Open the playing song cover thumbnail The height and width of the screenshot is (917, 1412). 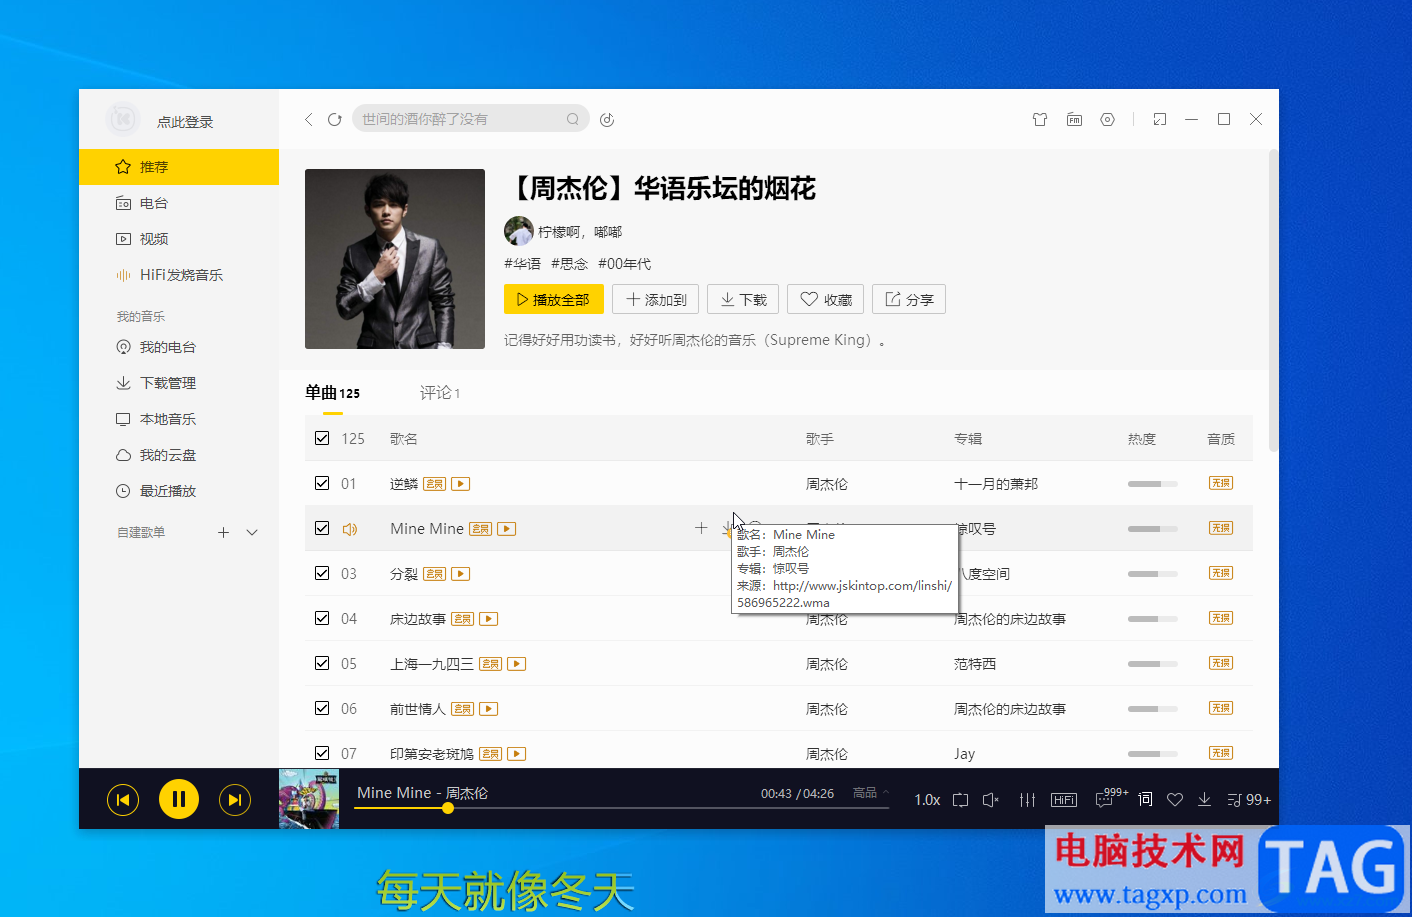[309, 799]
